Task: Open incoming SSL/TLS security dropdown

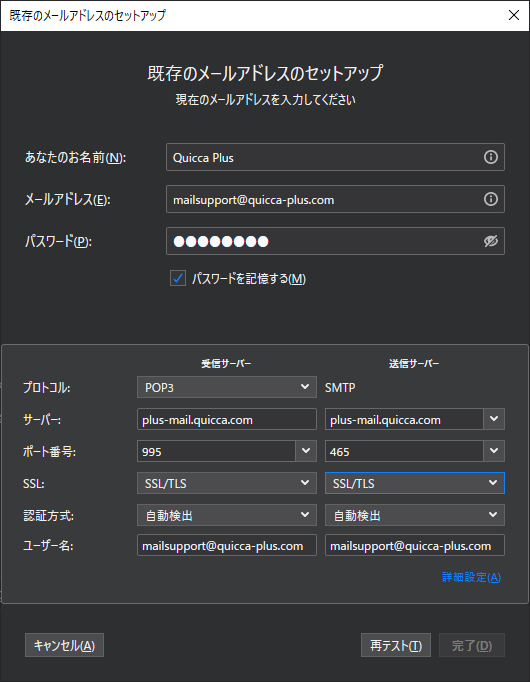Action: [227, 483]
